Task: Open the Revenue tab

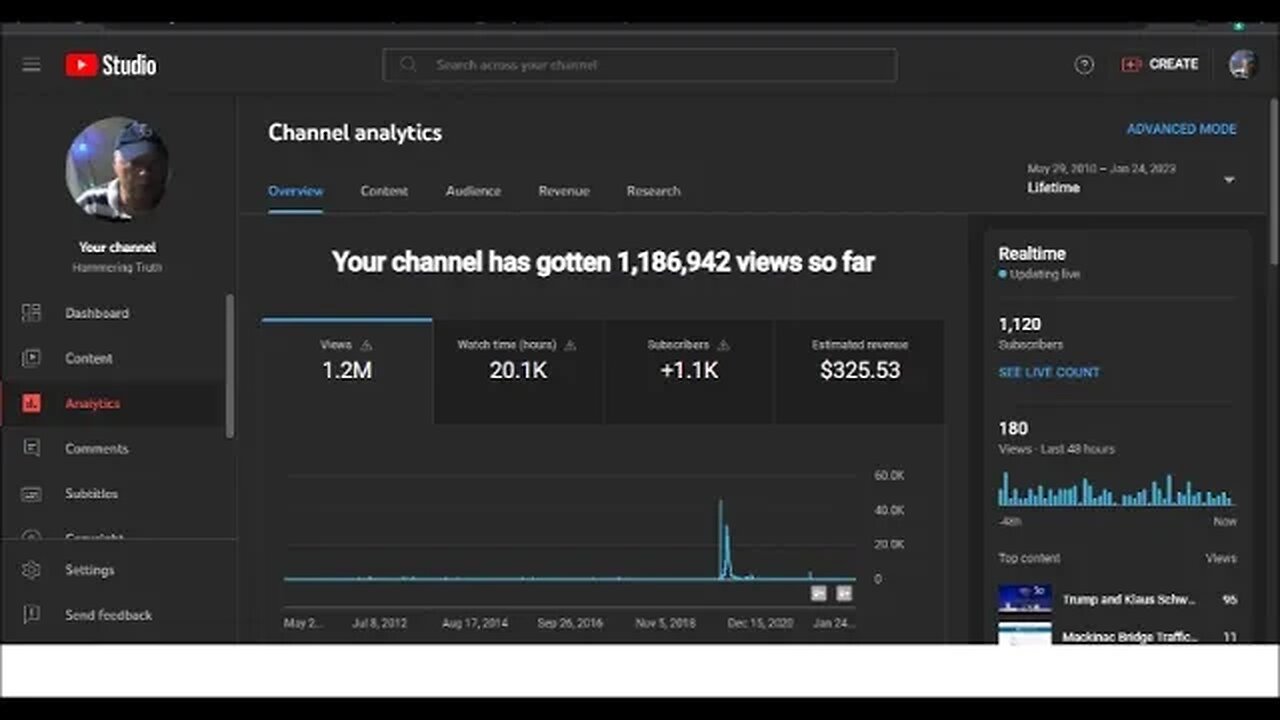Action: [564, 191]
